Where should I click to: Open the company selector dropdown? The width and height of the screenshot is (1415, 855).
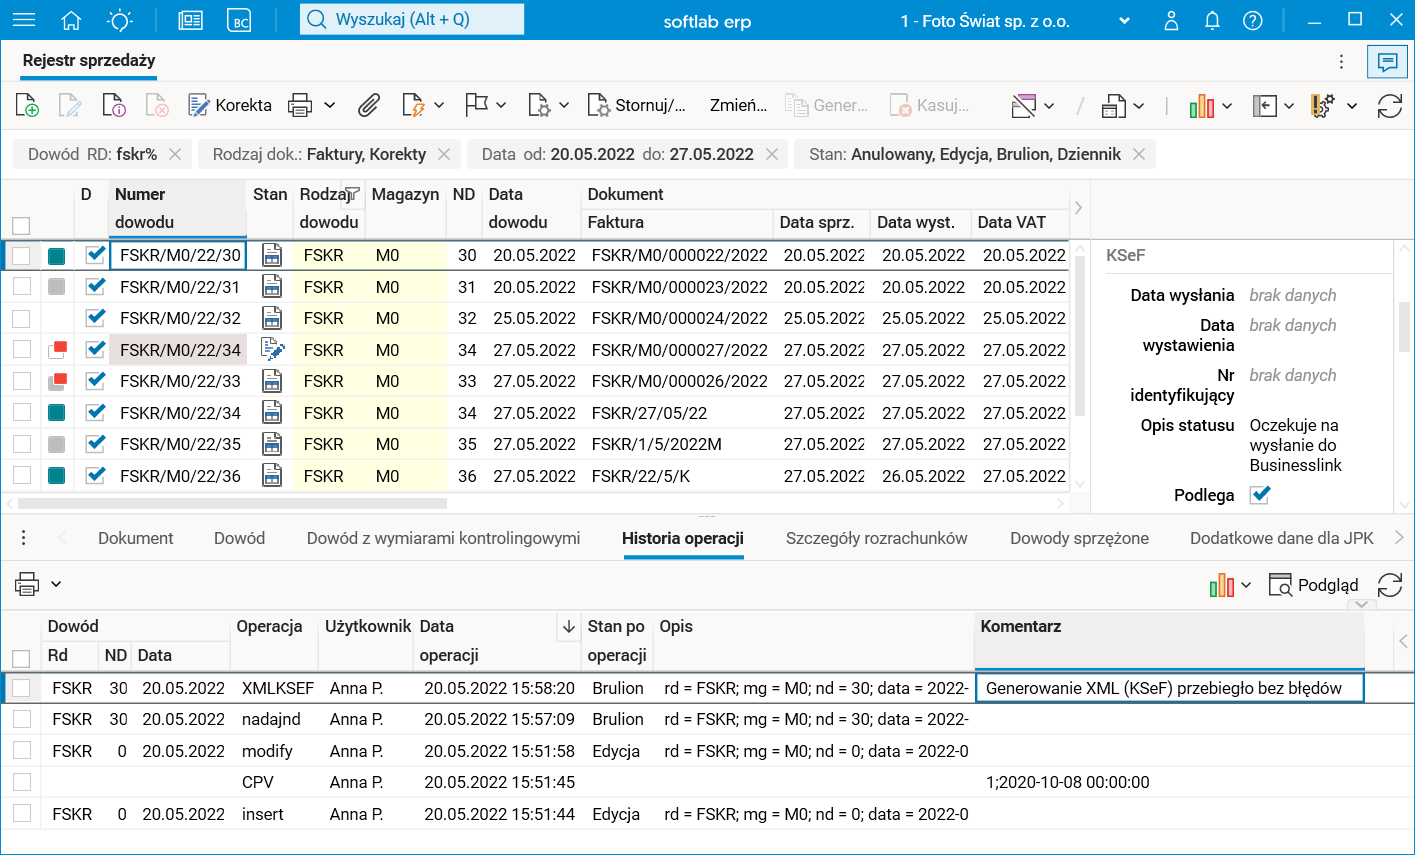1123,21
